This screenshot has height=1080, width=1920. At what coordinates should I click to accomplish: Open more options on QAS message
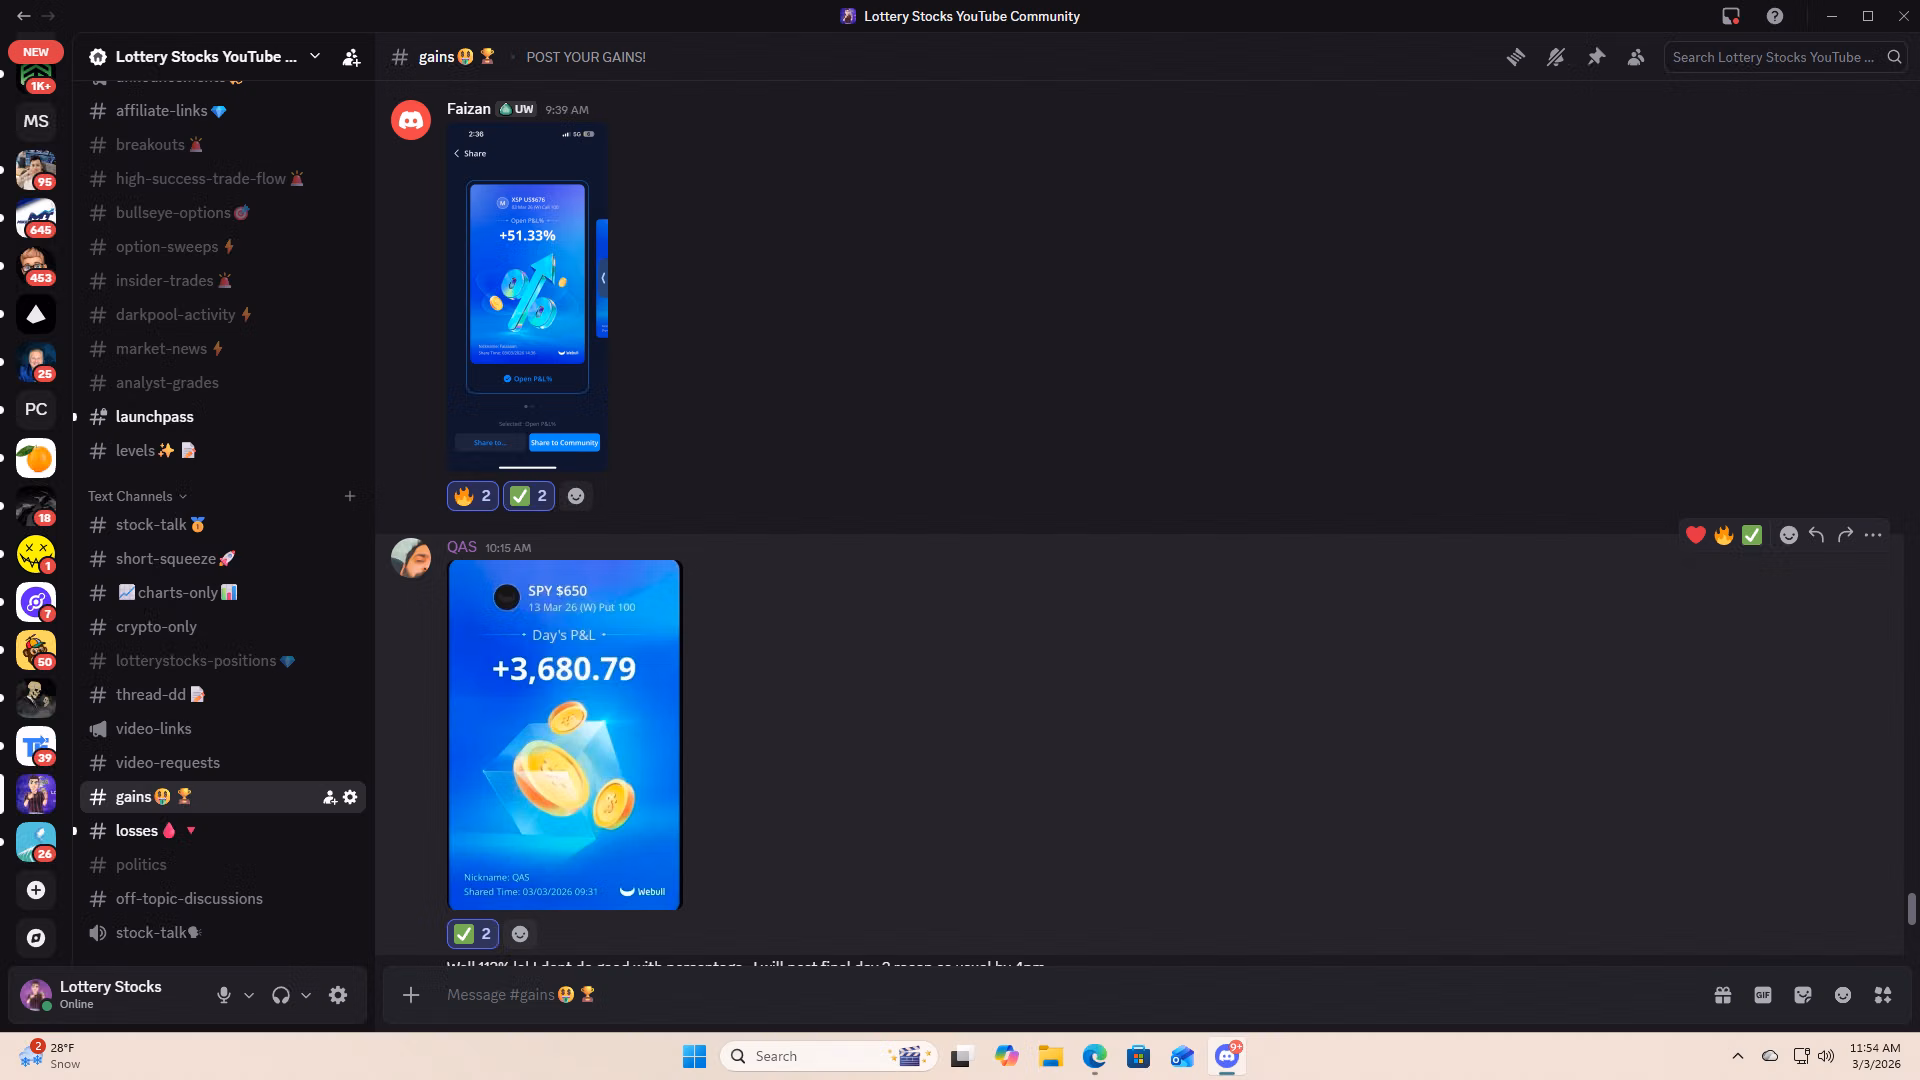(x=1873, y=535)
